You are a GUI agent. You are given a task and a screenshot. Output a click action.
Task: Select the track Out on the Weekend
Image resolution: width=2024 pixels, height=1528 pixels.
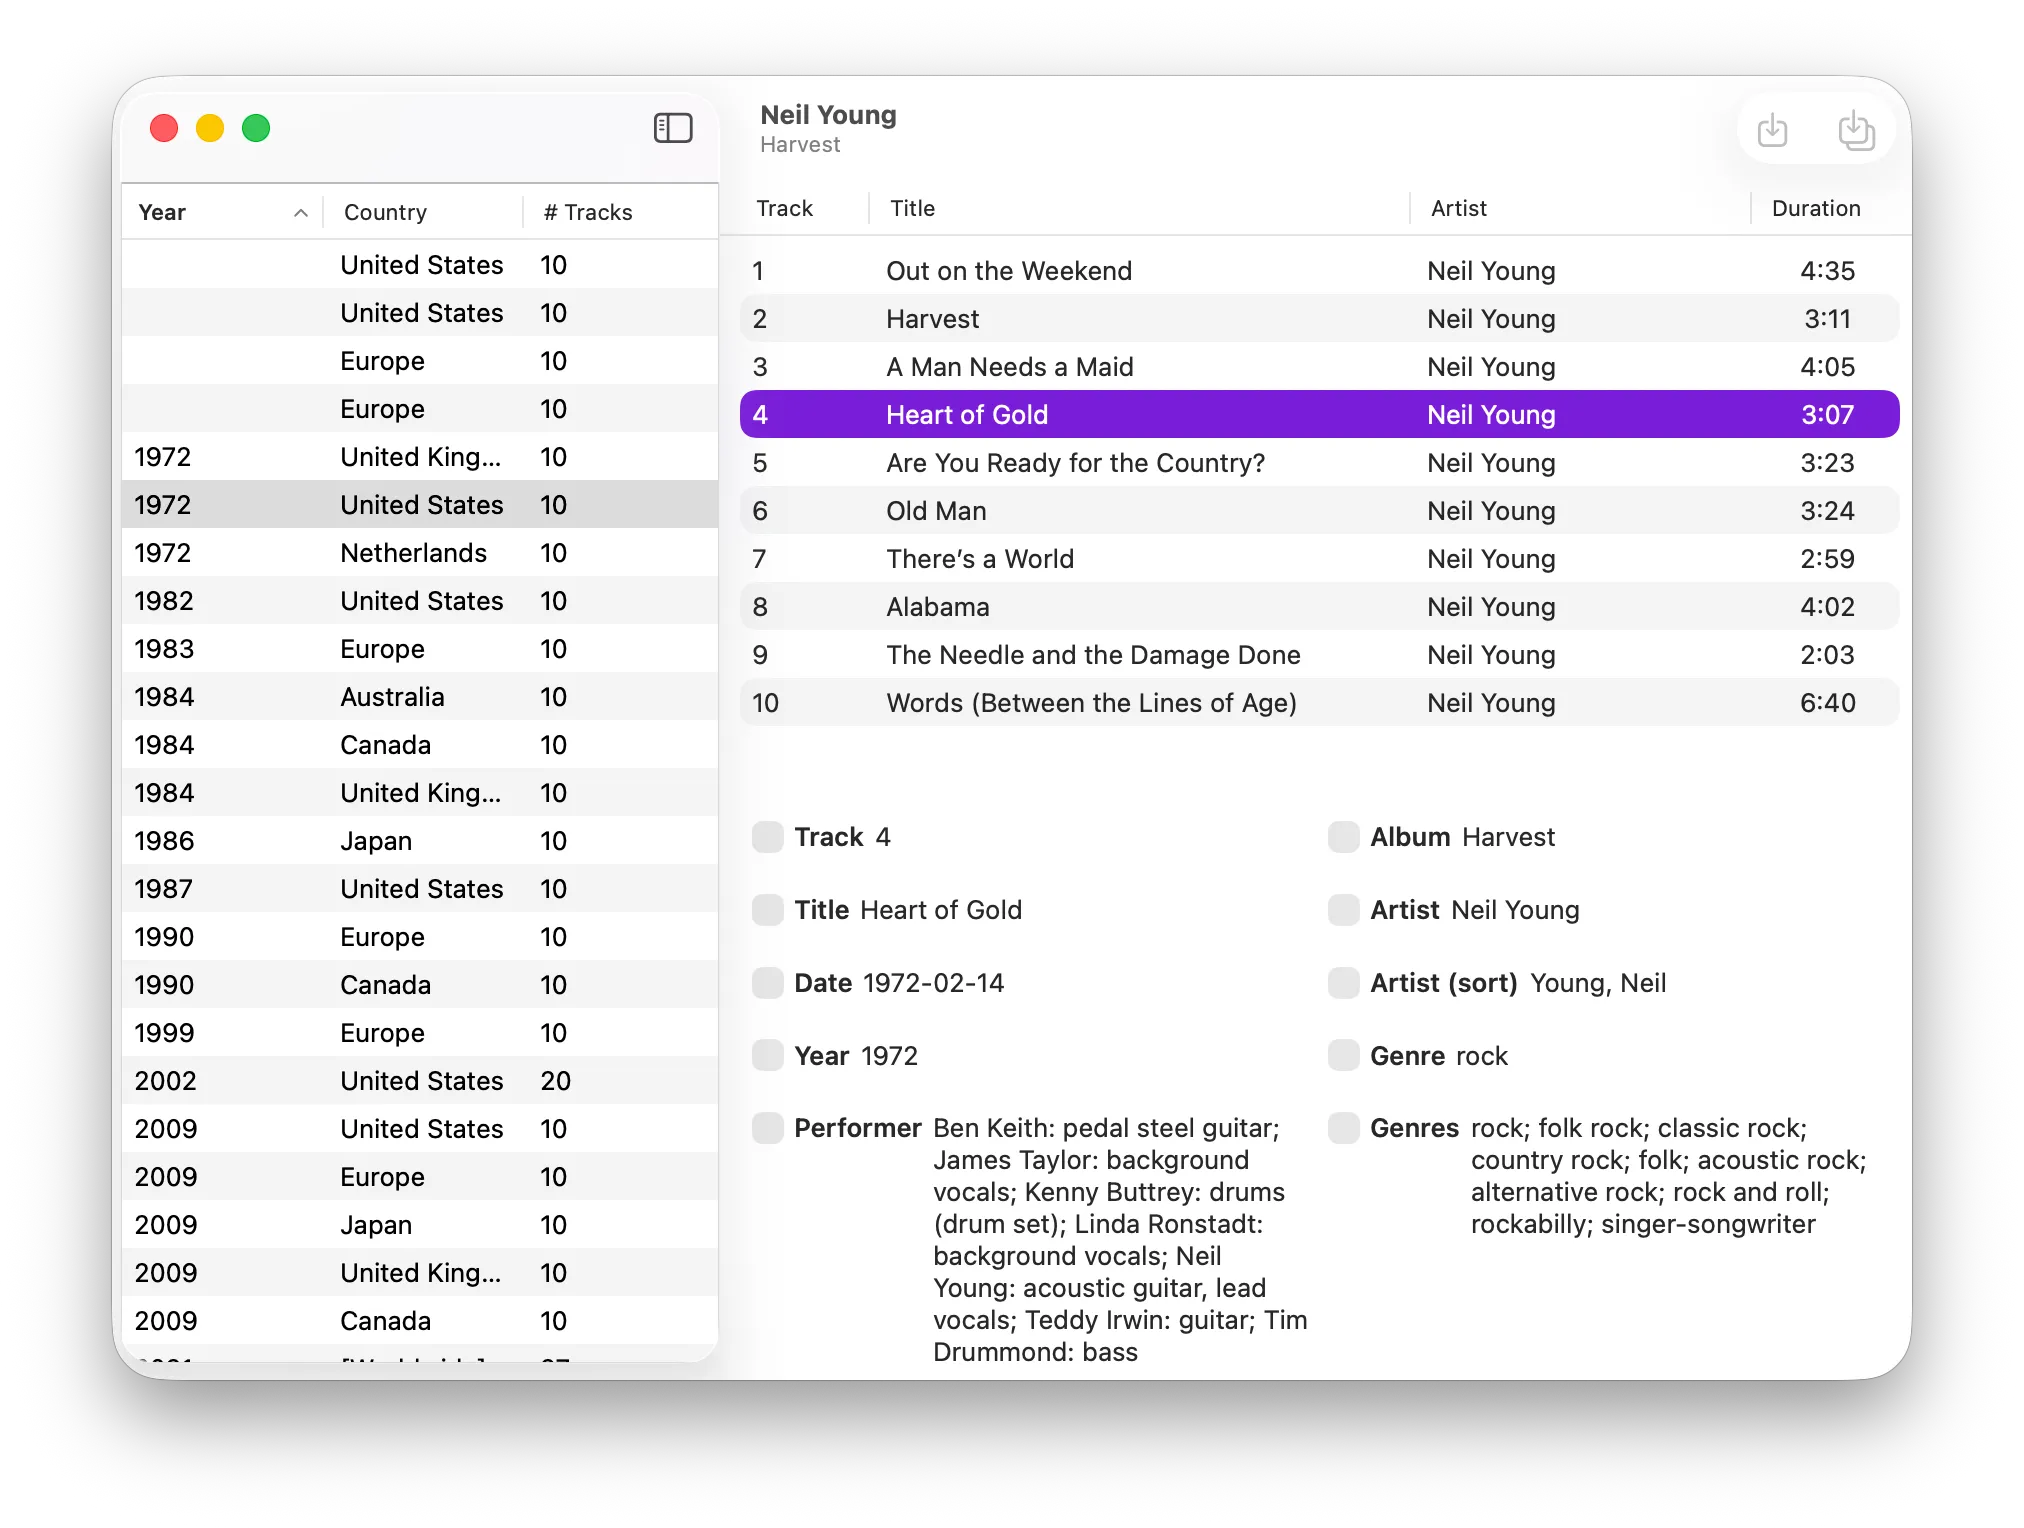pos(1100,270)
